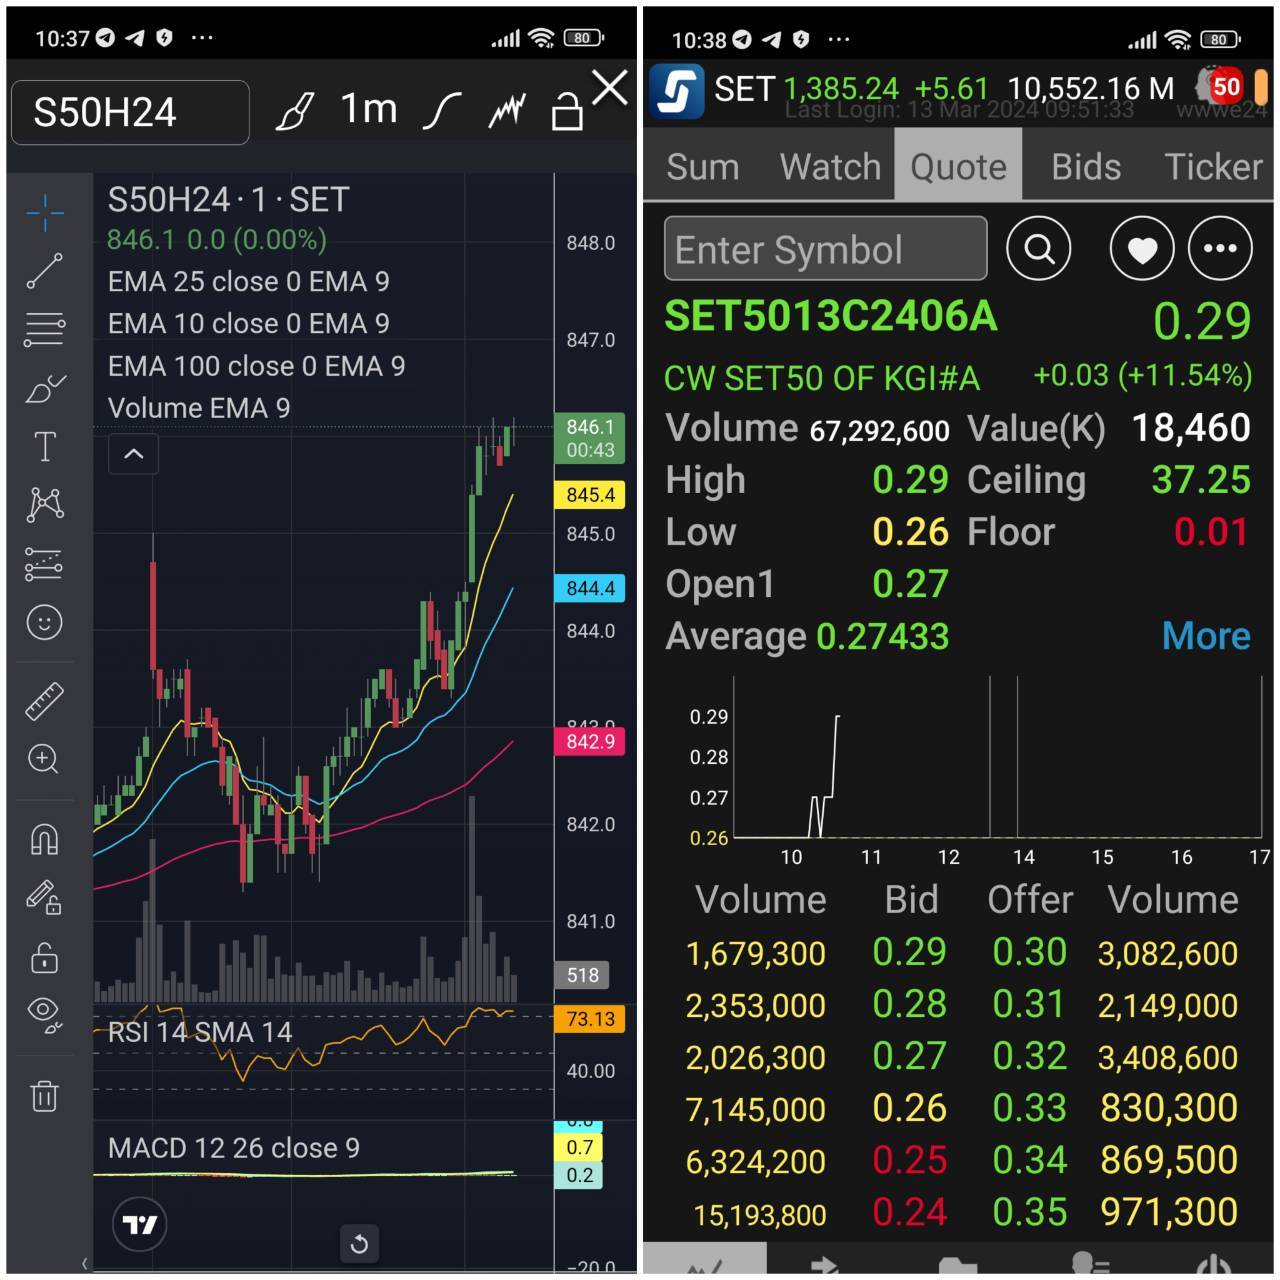Image resolution: width=1280 pixels, height=1280 pixels.
Task: Close the chart with the X button
Action: click(x=610, y=88)
